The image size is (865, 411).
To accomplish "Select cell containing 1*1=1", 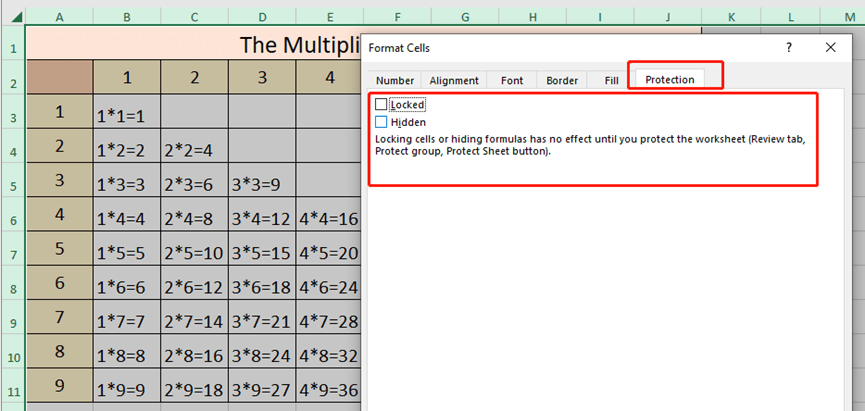I will 127,111.
